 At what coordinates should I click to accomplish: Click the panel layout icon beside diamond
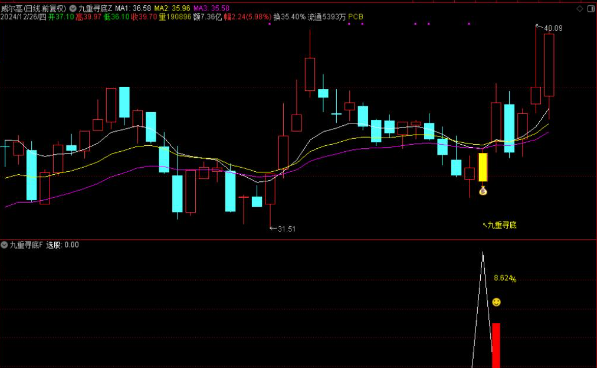591,9
